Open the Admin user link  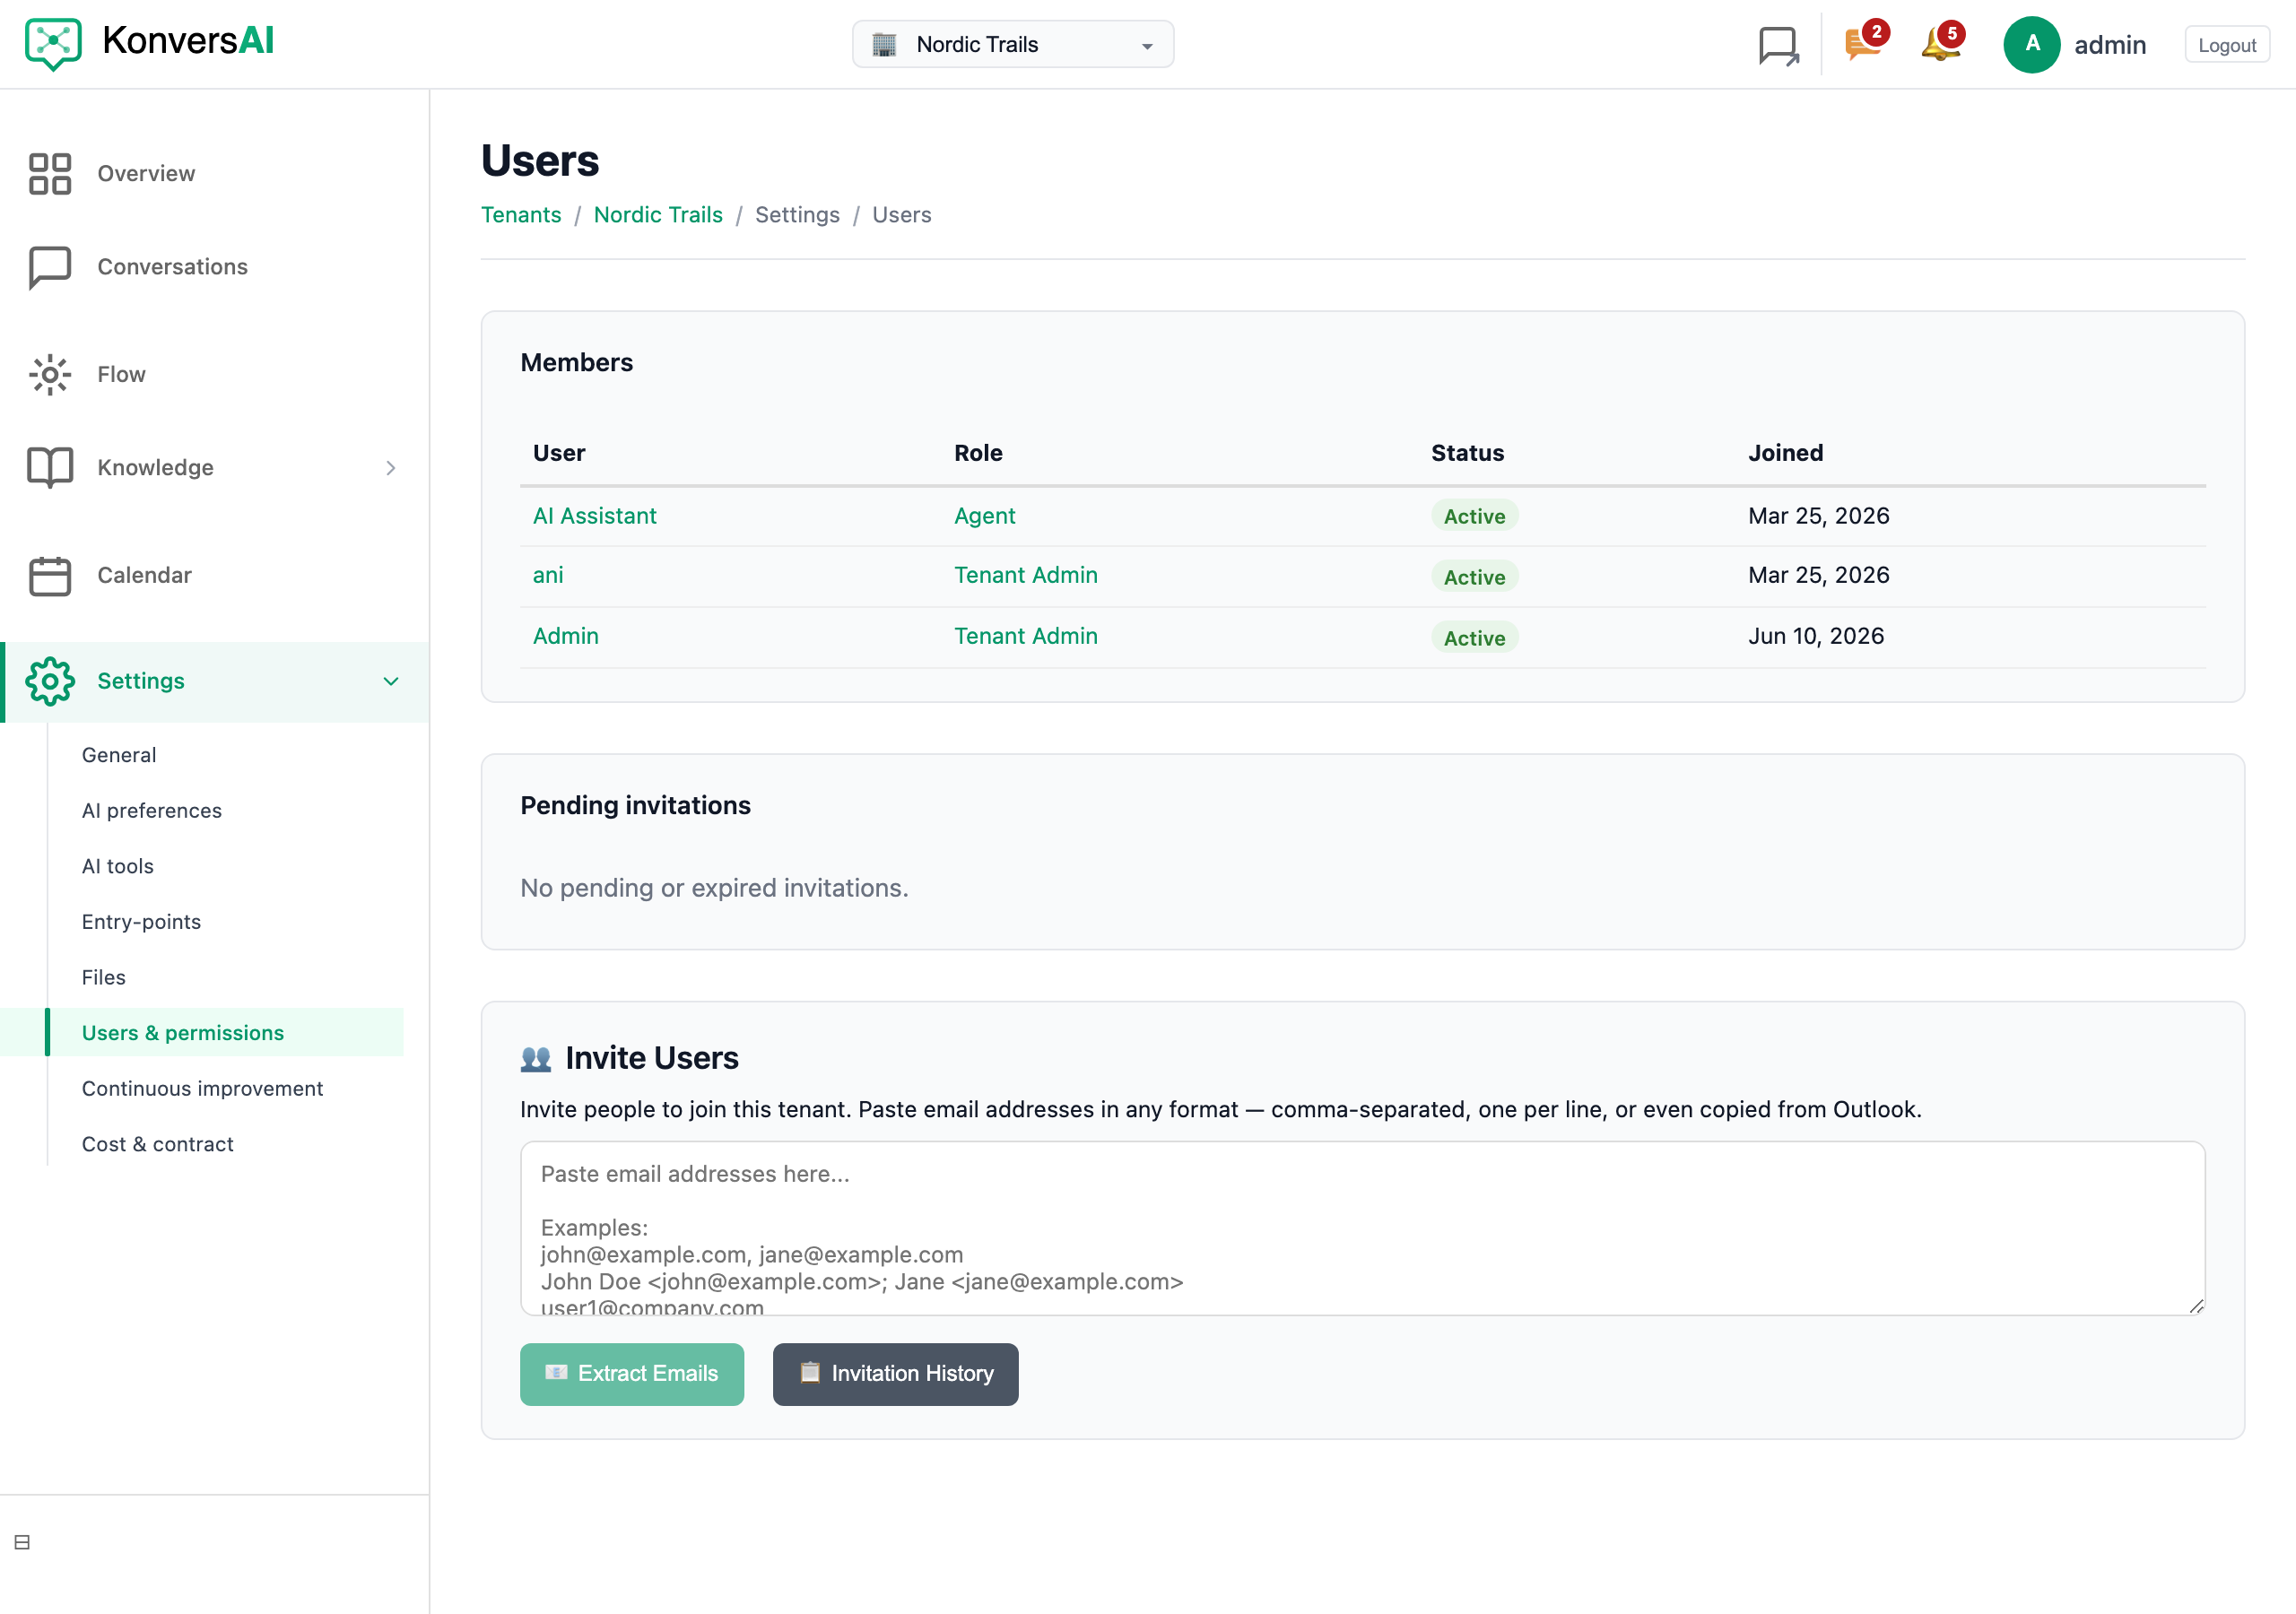coord(566,636)
